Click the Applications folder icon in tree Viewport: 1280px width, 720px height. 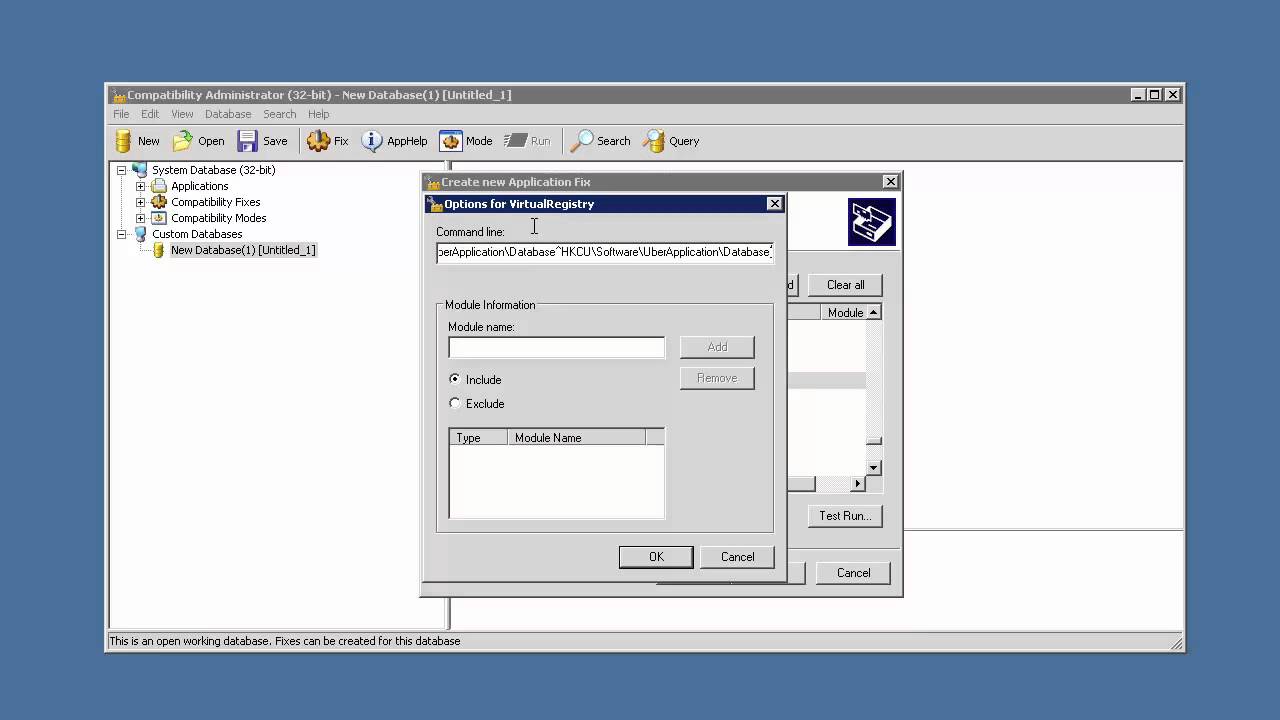[159, 186]
